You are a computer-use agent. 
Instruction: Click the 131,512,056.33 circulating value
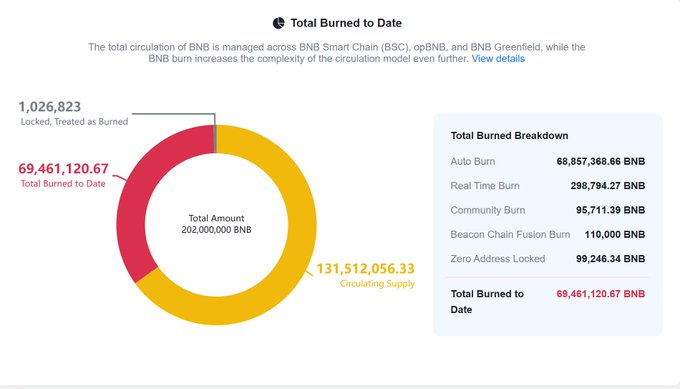[366, 268]
